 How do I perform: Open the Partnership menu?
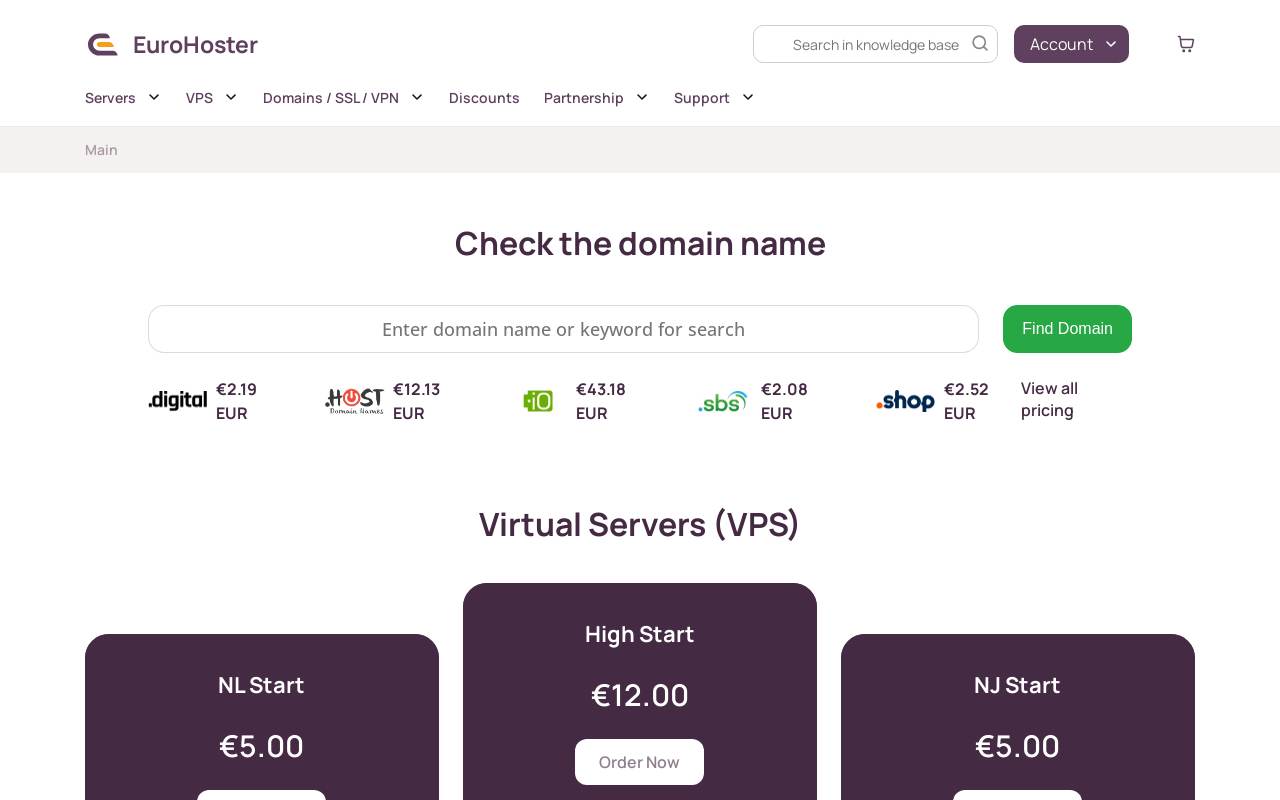click(x=584, y=98)
